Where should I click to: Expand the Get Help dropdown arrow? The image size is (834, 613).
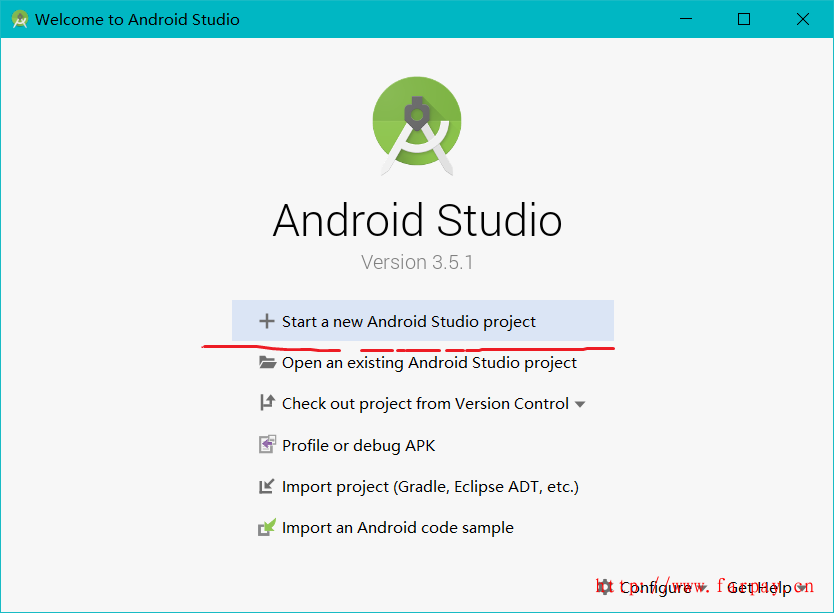click(x=801, y=588)
